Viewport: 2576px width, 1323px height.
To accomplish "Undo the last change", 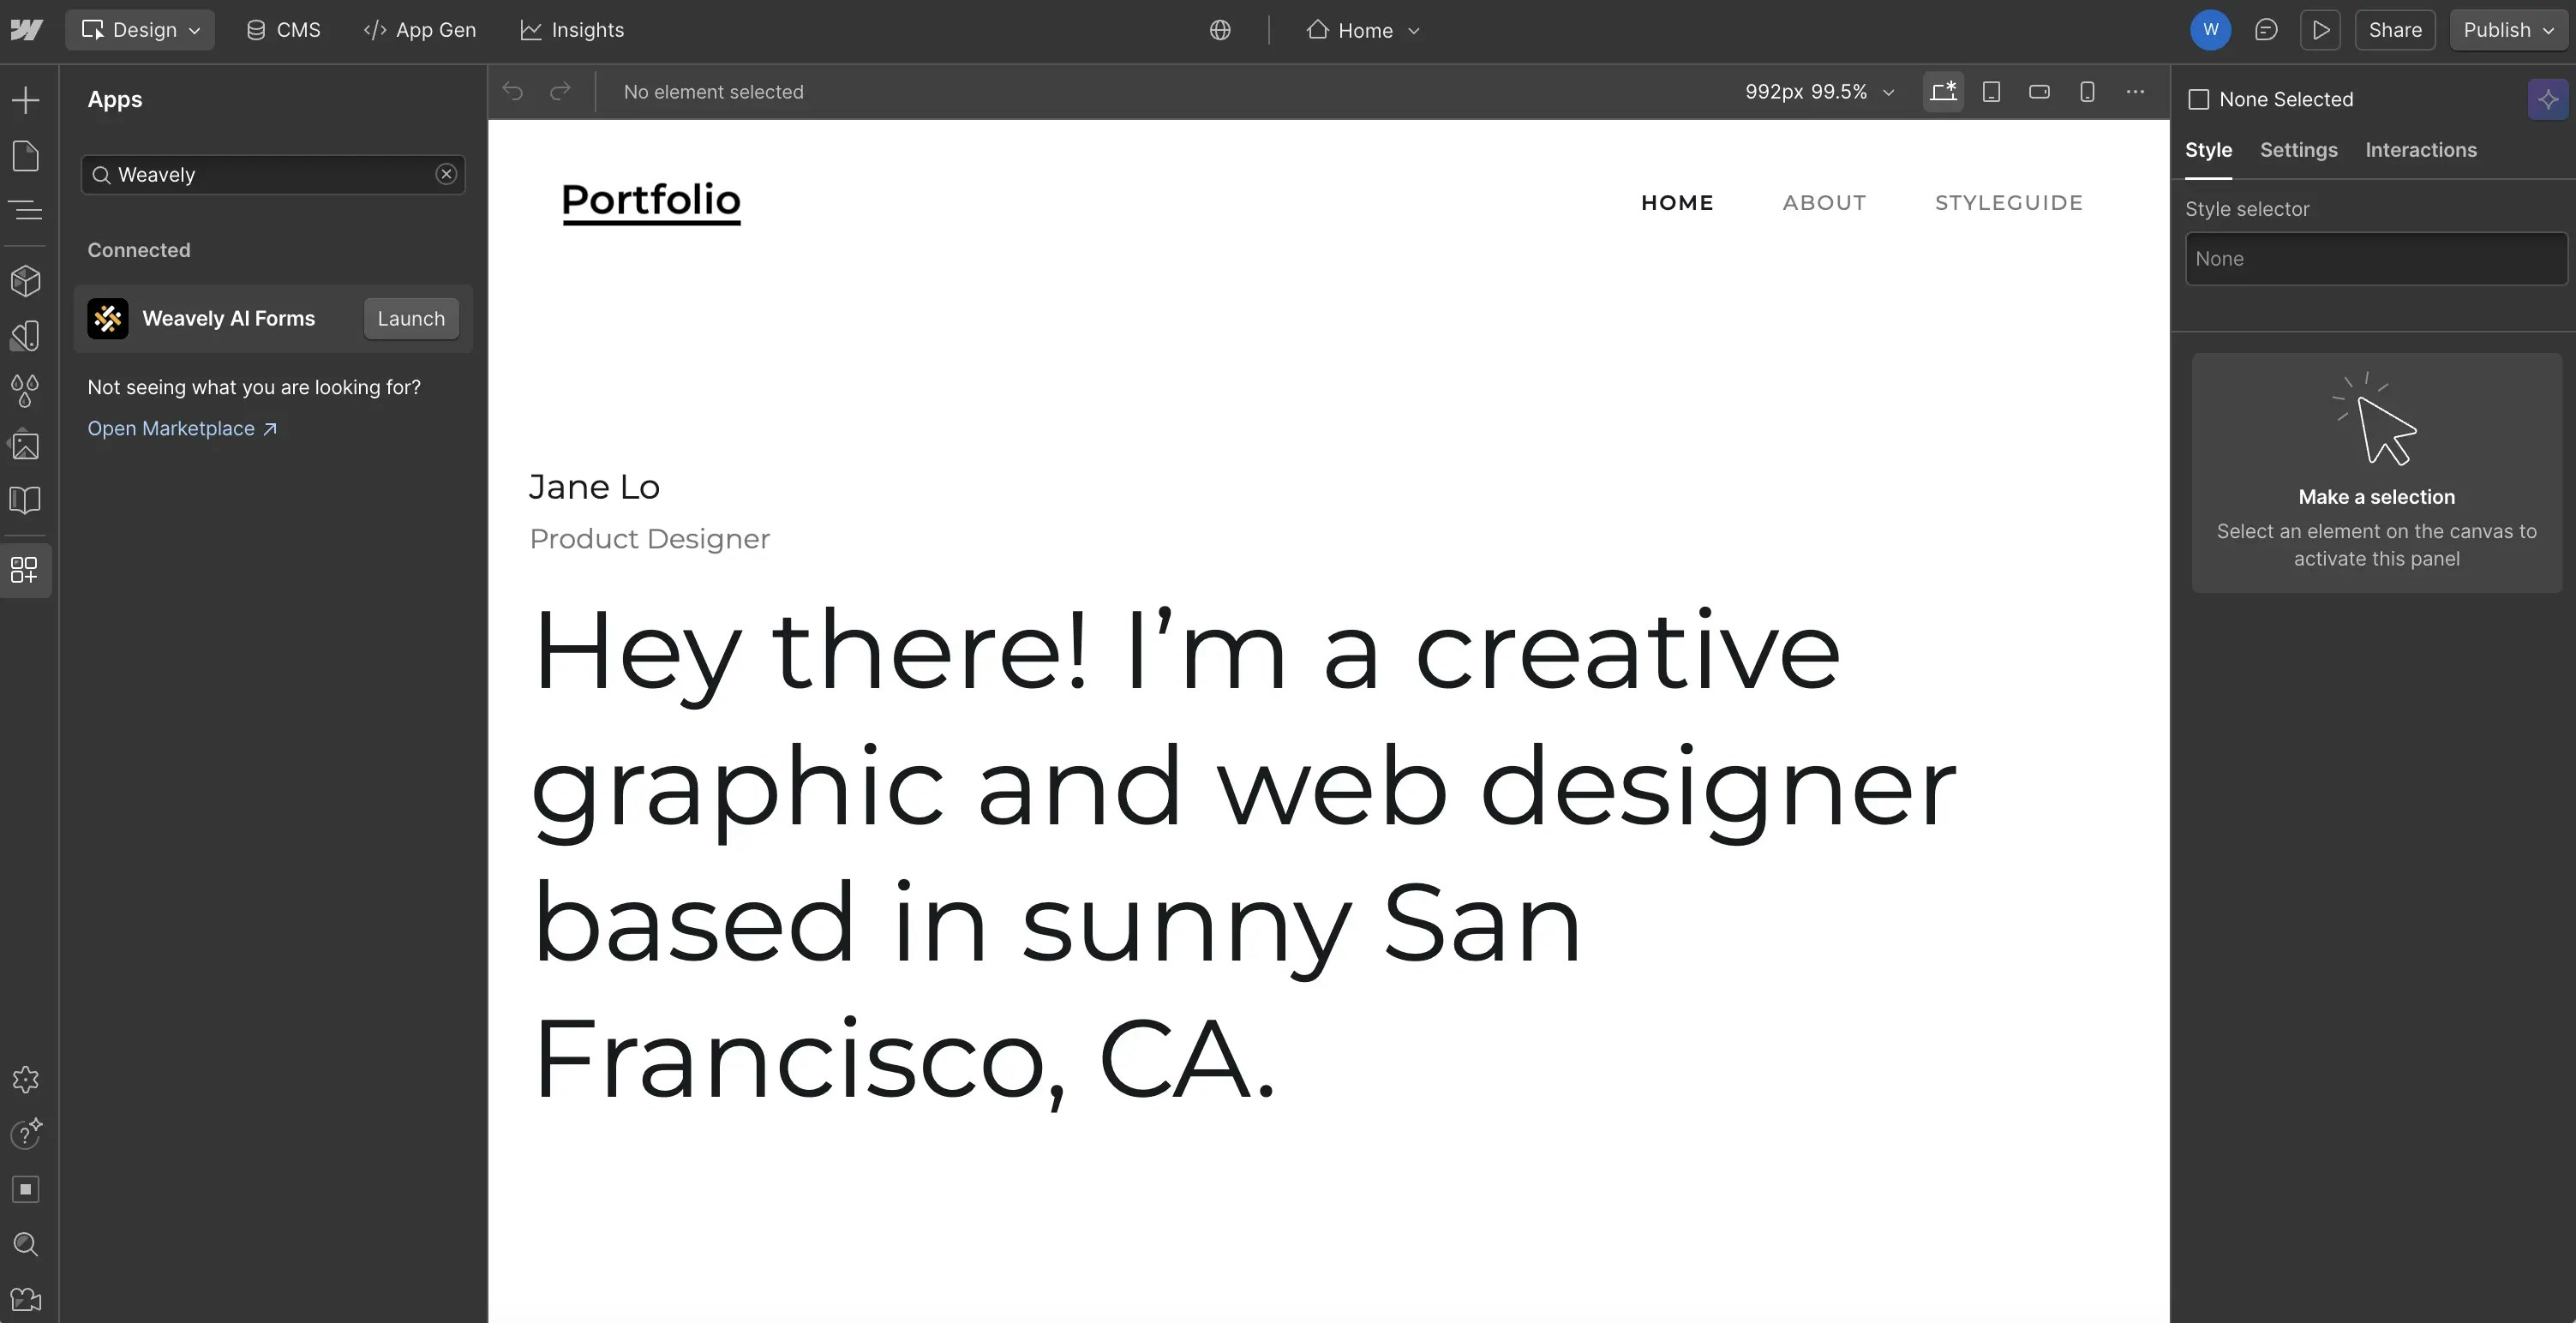I will 512,91.
